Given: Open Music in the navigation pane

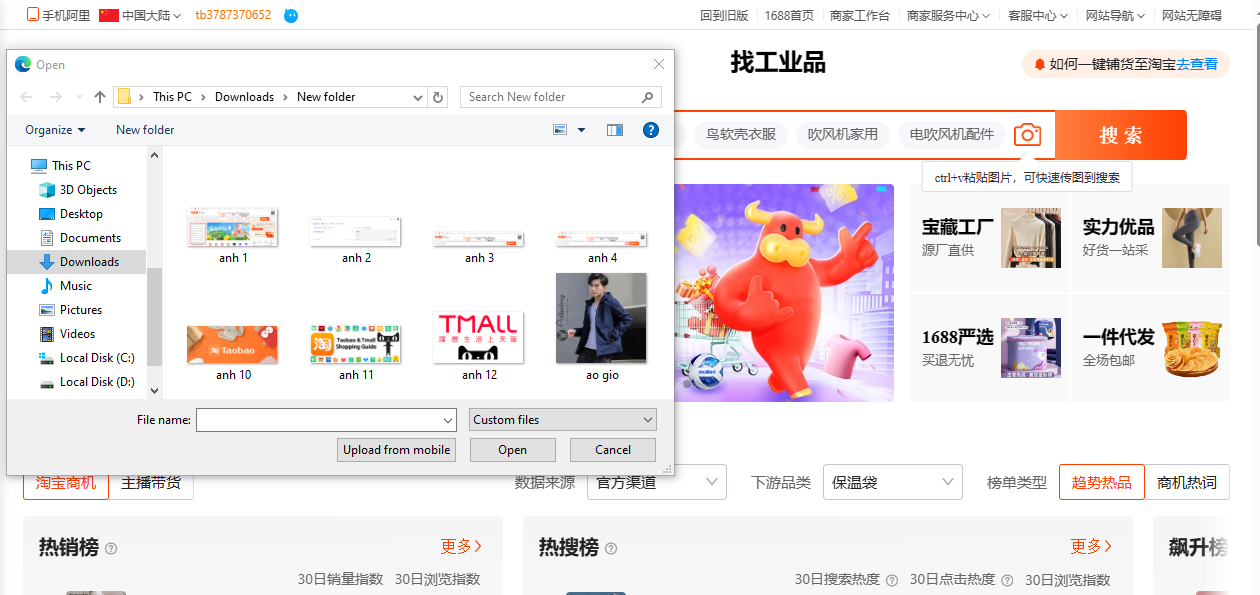Looking at the screenshot, I should click(x=76, y=286).
